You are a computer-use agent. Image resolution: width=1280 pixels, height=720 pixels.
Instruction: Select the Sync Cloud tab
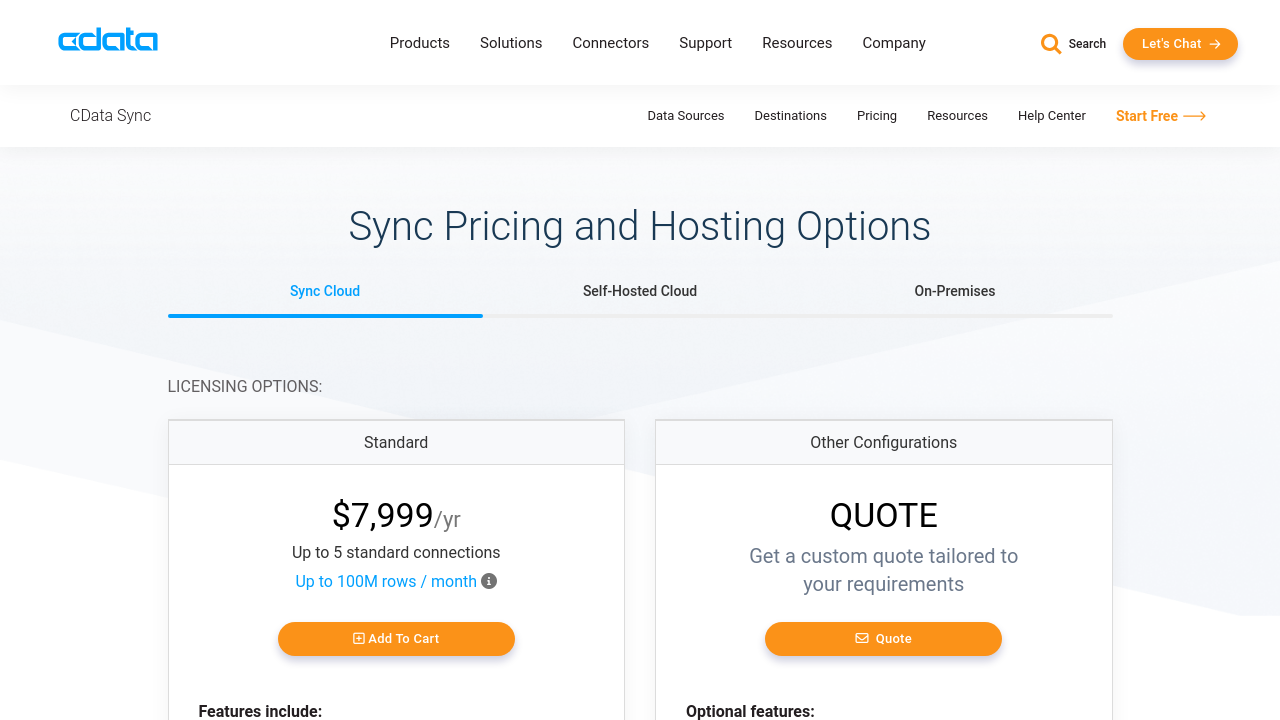tap(325, 291)
